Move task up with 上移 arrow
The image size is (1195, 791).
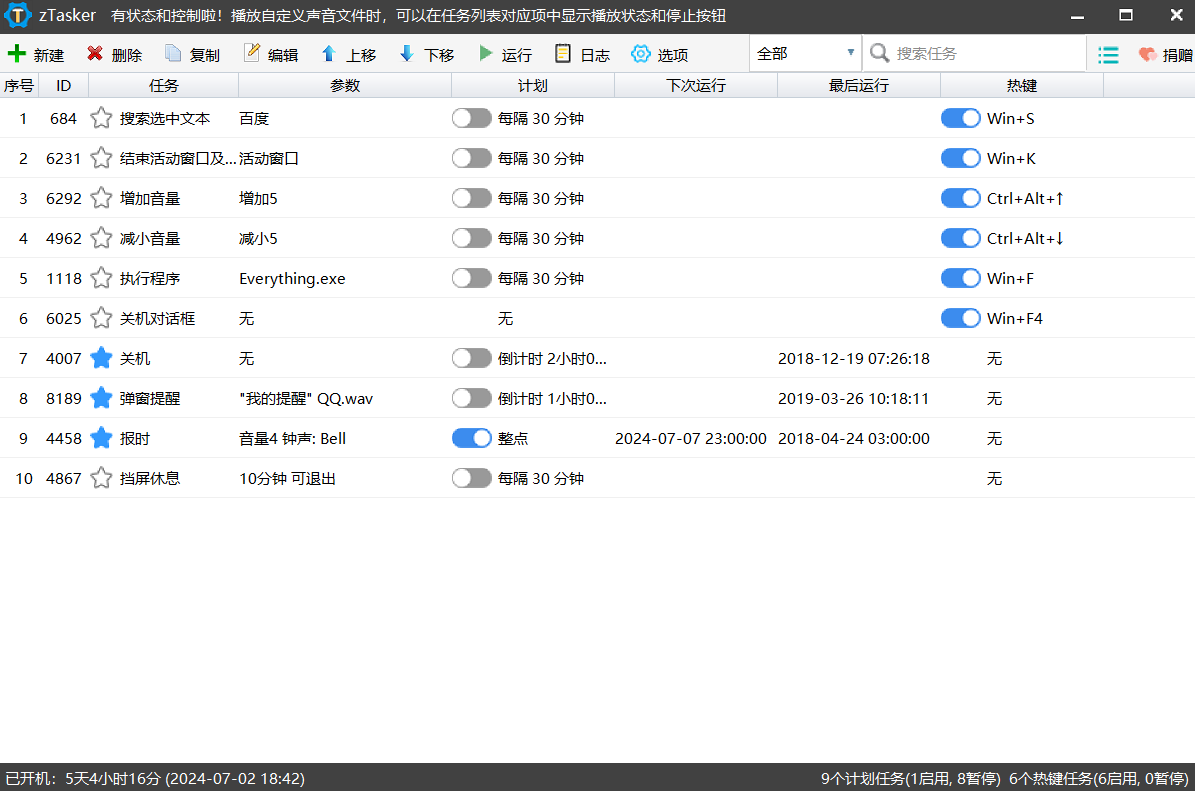point(328,53)
